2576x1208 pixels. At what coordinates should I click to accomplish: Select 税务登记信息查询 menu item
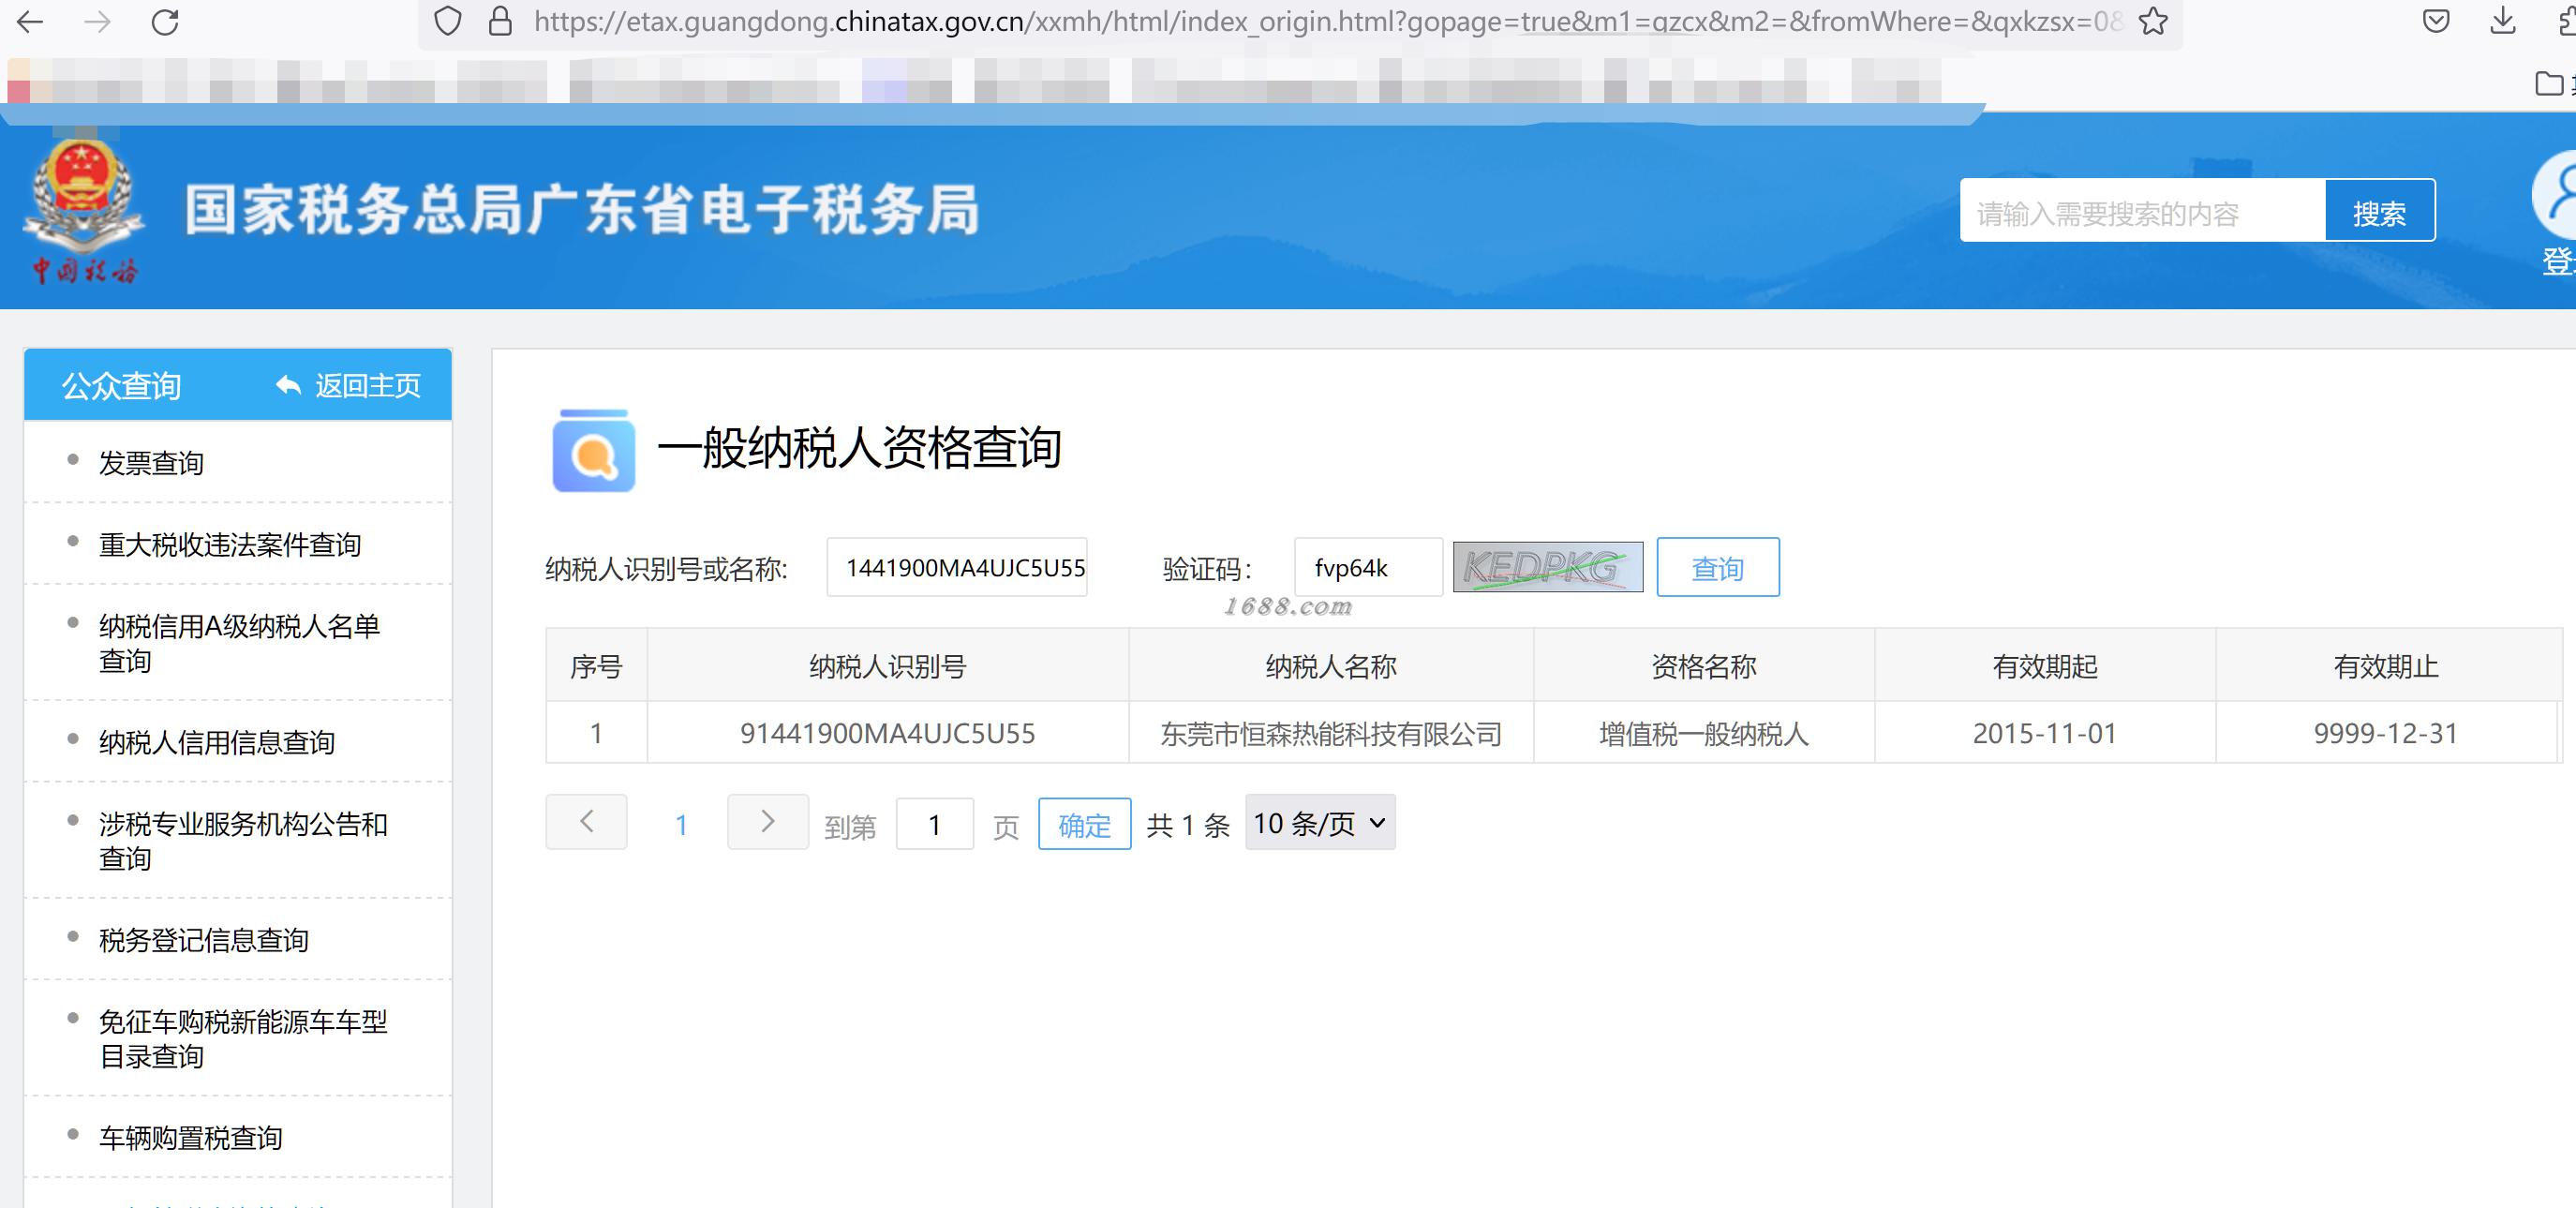pyautogui.click(x=204, y=940)
